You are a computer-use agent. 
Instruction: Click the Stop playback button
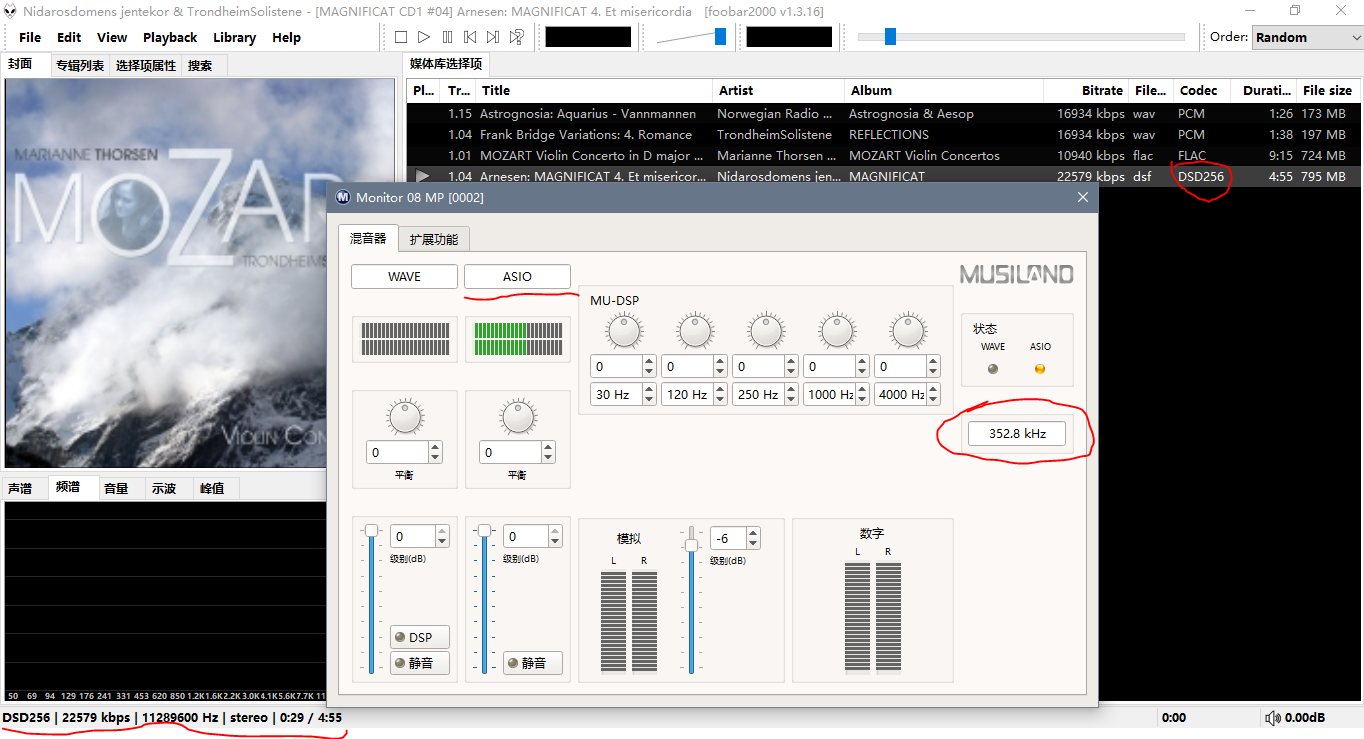click(400, 37)
